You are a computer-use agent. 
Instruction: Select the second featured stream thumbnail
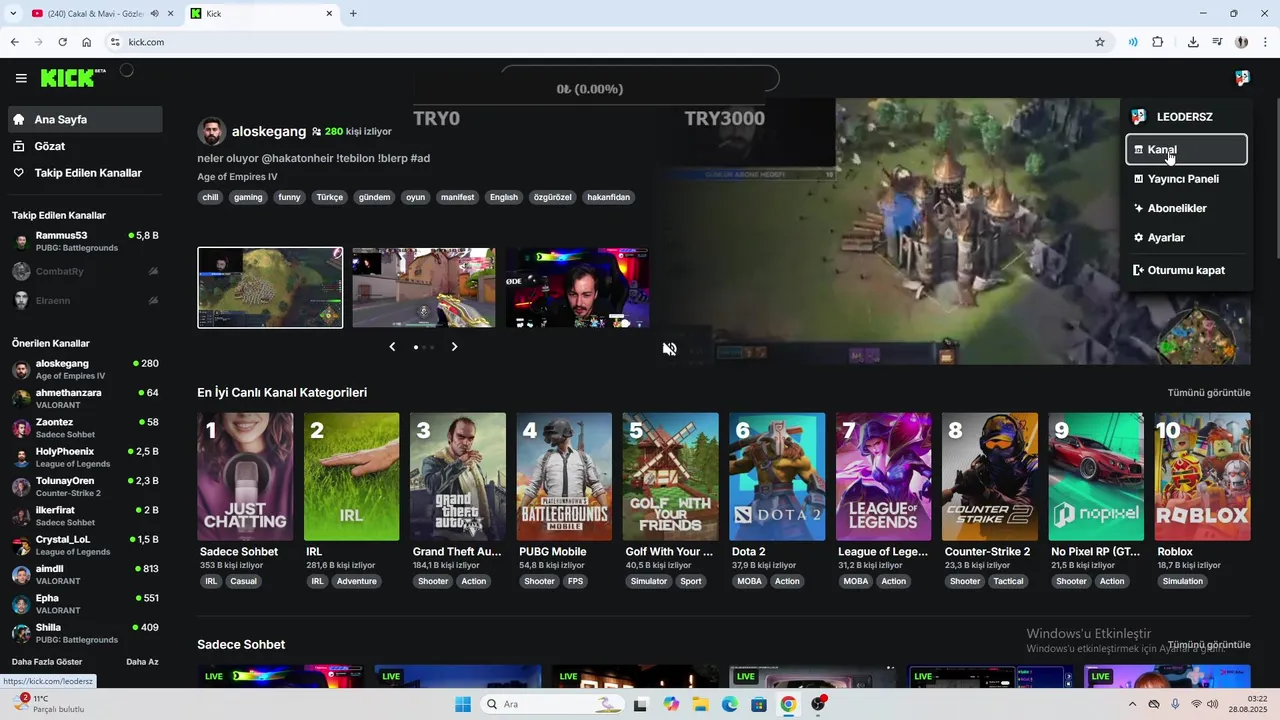click(x=424, y=288)
